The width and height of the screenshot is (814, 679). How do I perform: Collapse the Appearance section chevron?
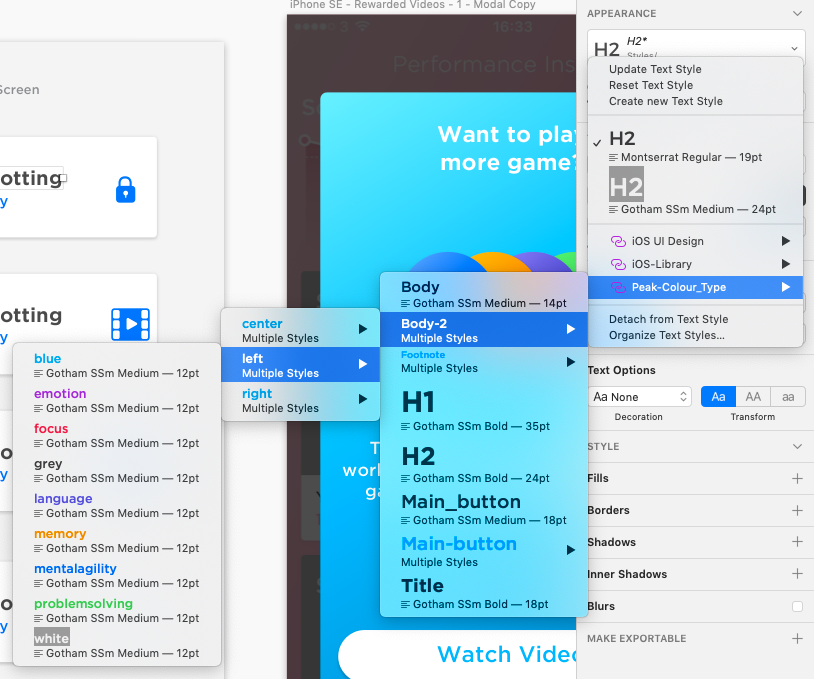coord(797,13)
